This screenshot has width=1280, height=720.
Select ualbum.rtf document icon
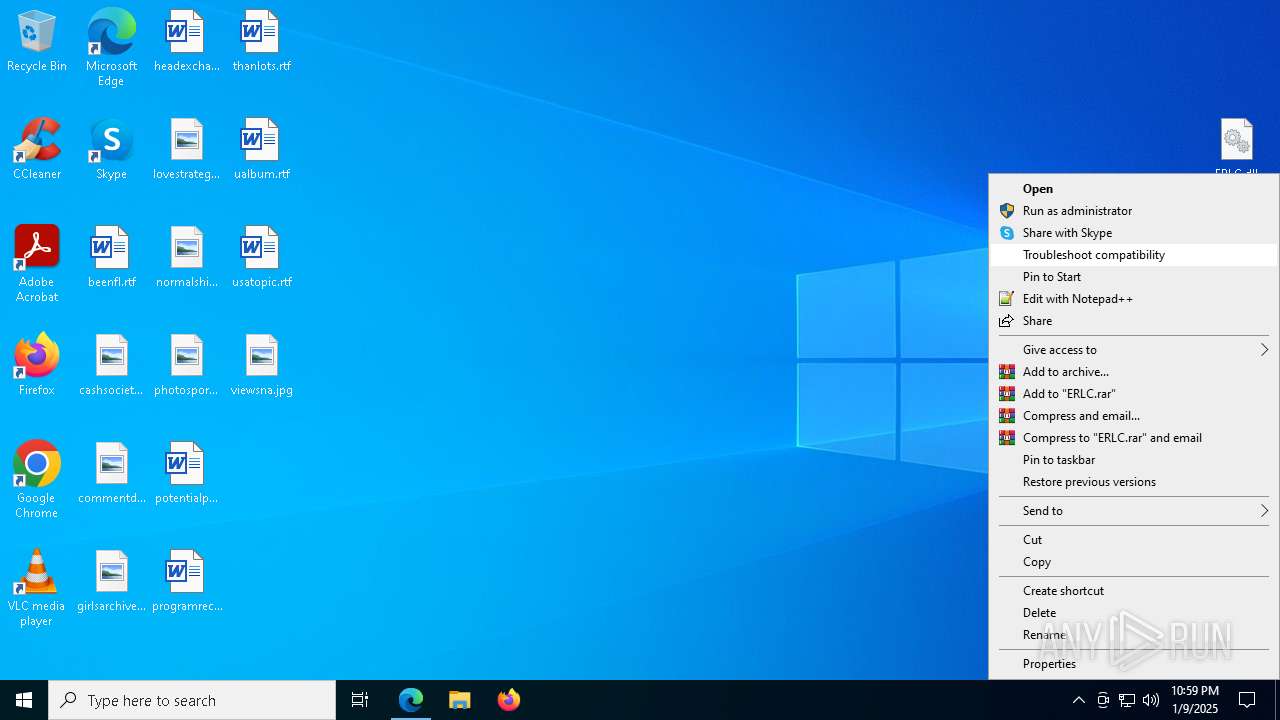pos(261,149)
